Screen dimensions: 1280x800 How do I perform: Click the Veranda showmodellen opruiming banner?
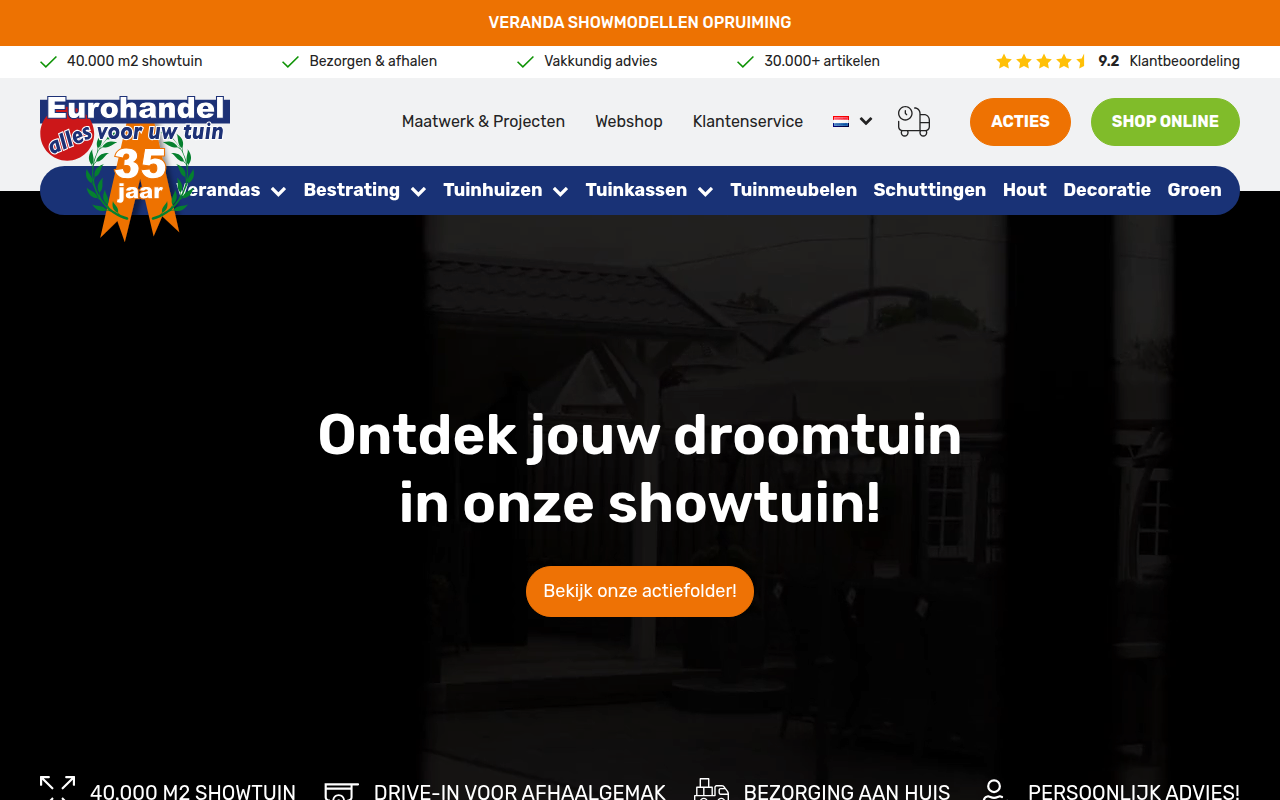pos(640,23)
